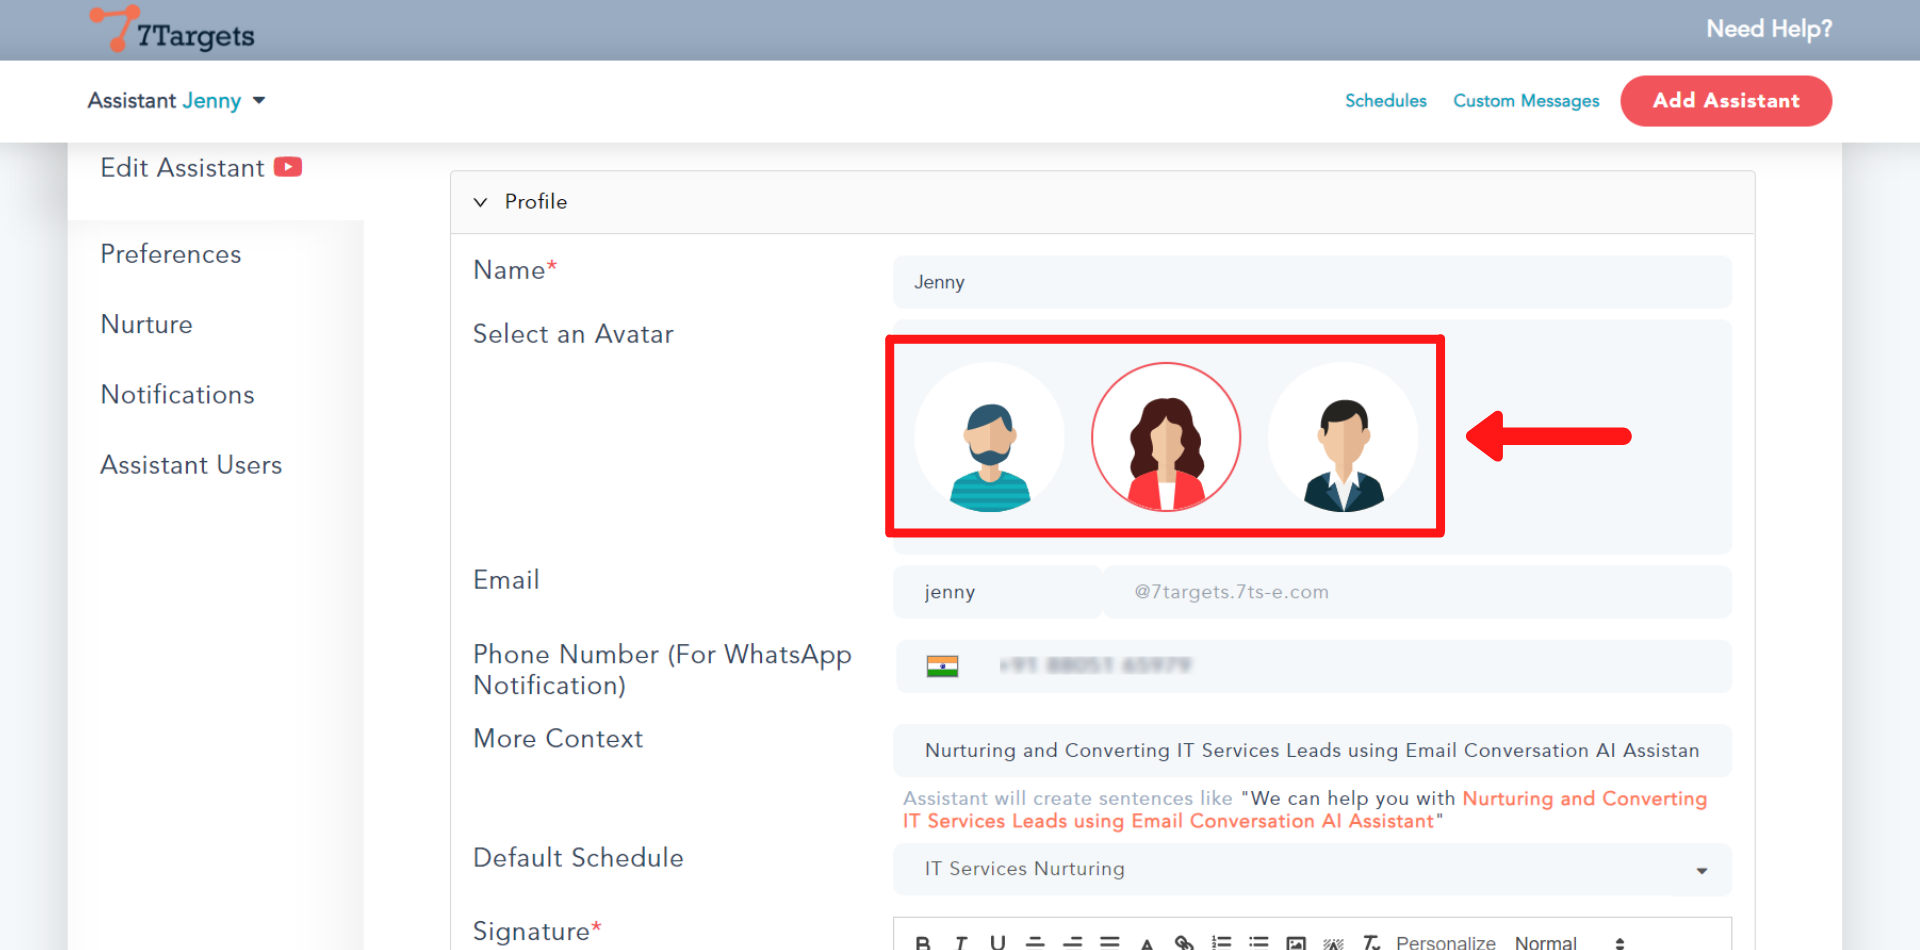The width and height of the screenshot is (1920, 950).
Task: Open the Custom Messages link
Action: [x=1525, y=101]
